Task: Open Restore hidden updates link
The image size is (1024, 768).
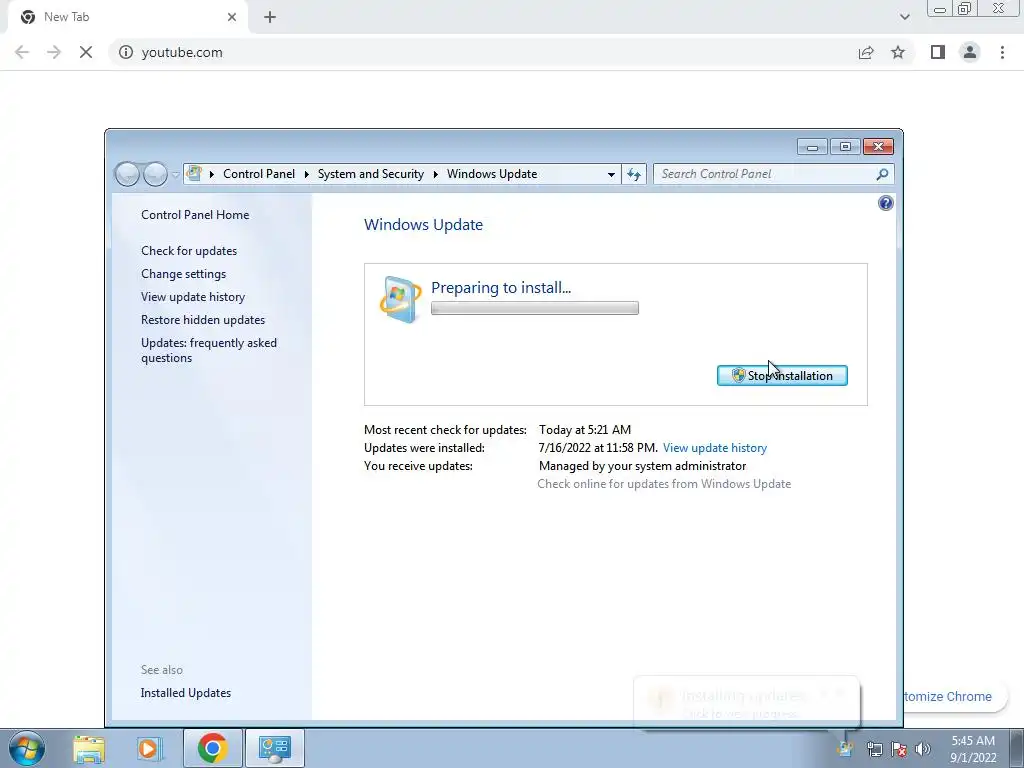Action: point(203,320)
